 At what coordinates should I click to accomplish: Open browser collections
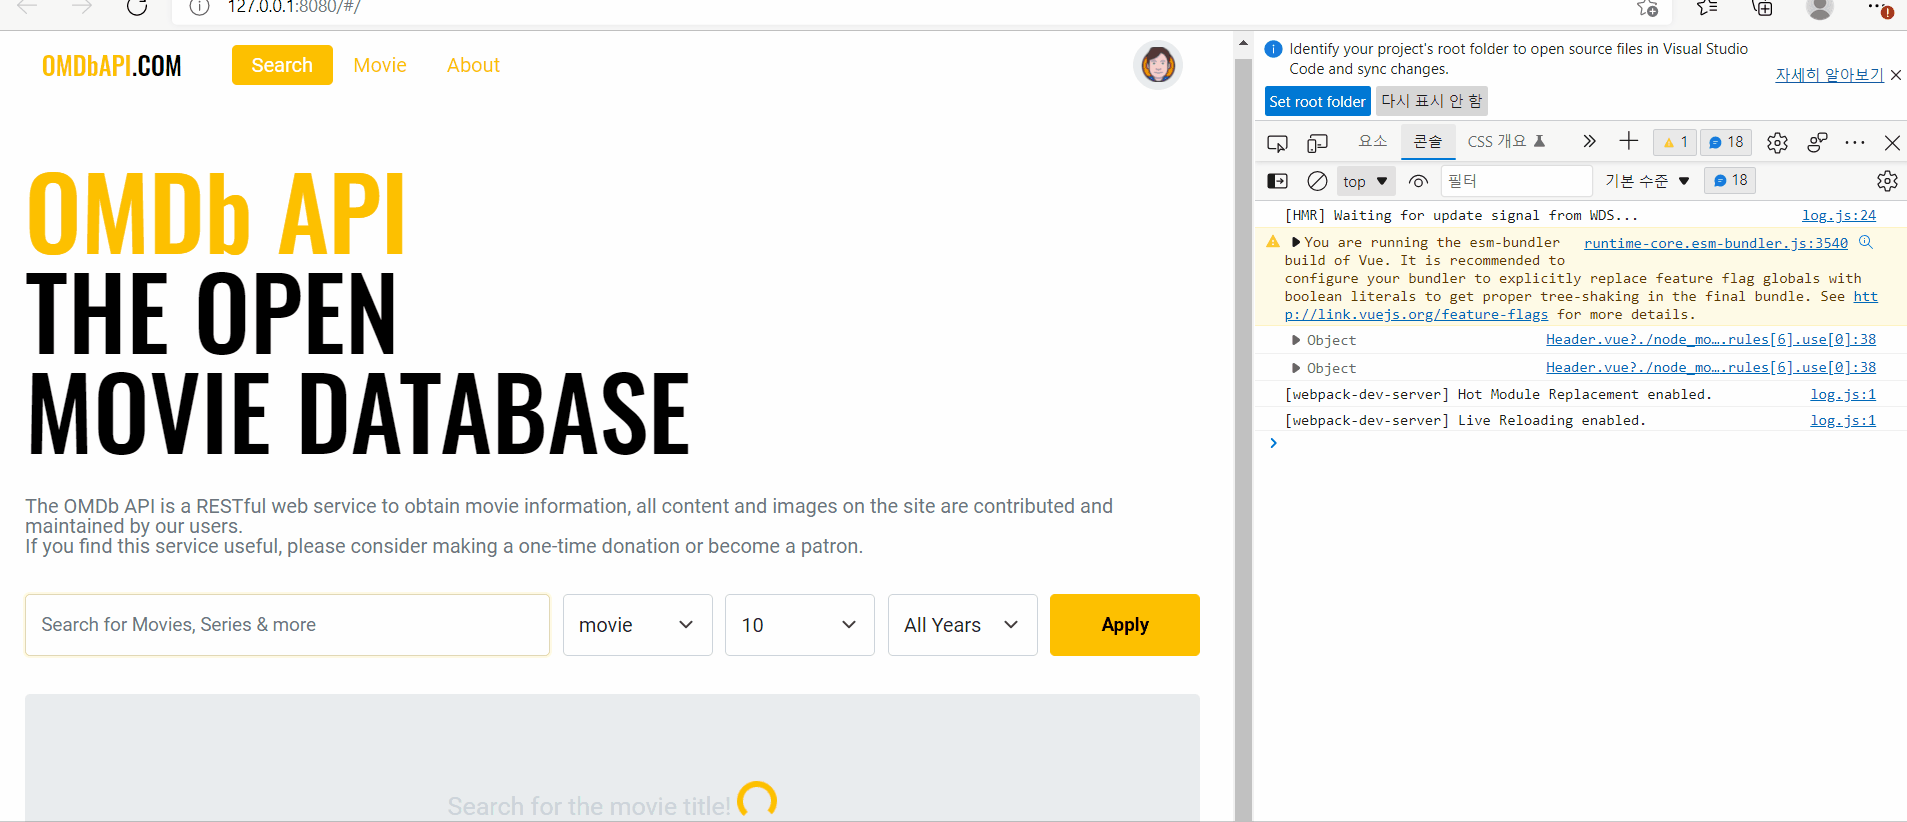[1763, 8]
